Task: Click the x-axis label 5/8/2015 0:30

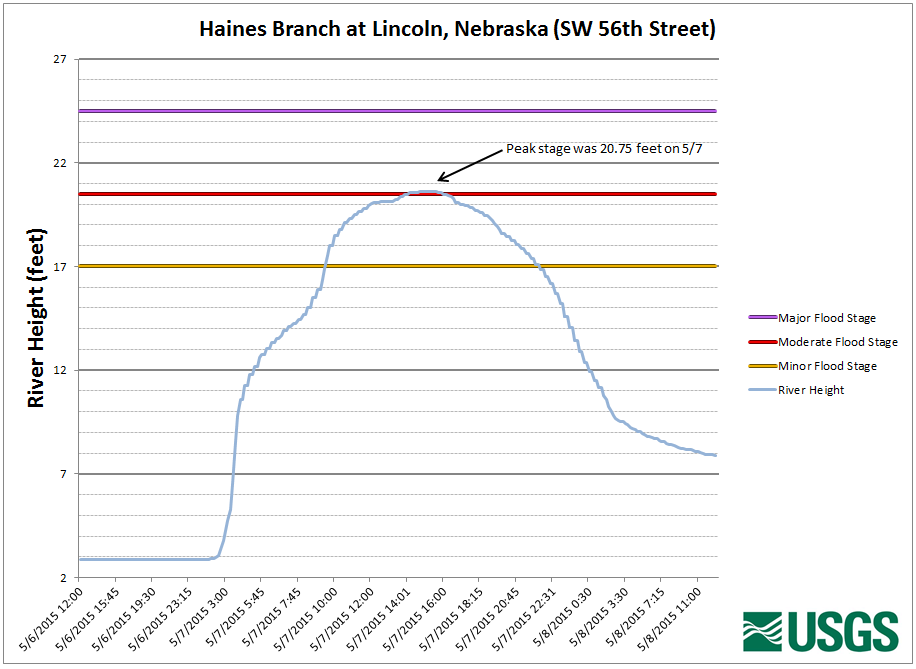Action: [x=562, y=618]
